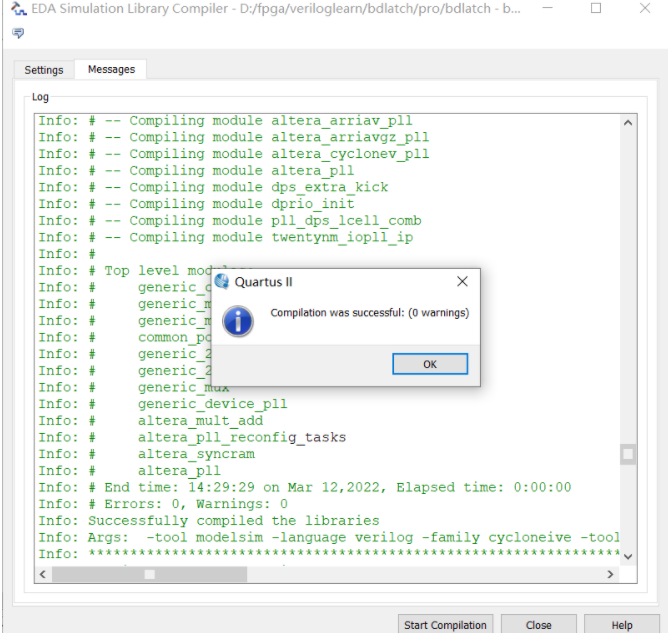Click log line 'Errors: 0, Warnings: 0'
The height and width of the screenshot is (633, 668).
[163, 504]
